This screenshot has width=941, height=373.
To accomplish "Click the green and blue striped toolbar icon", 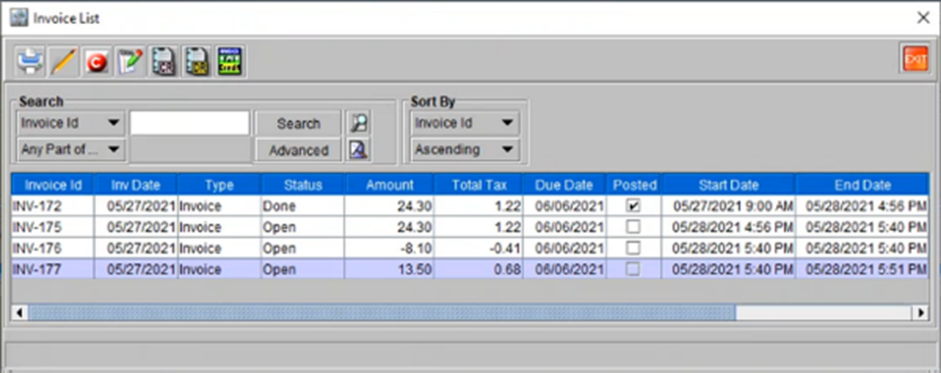I will point(230,61).
